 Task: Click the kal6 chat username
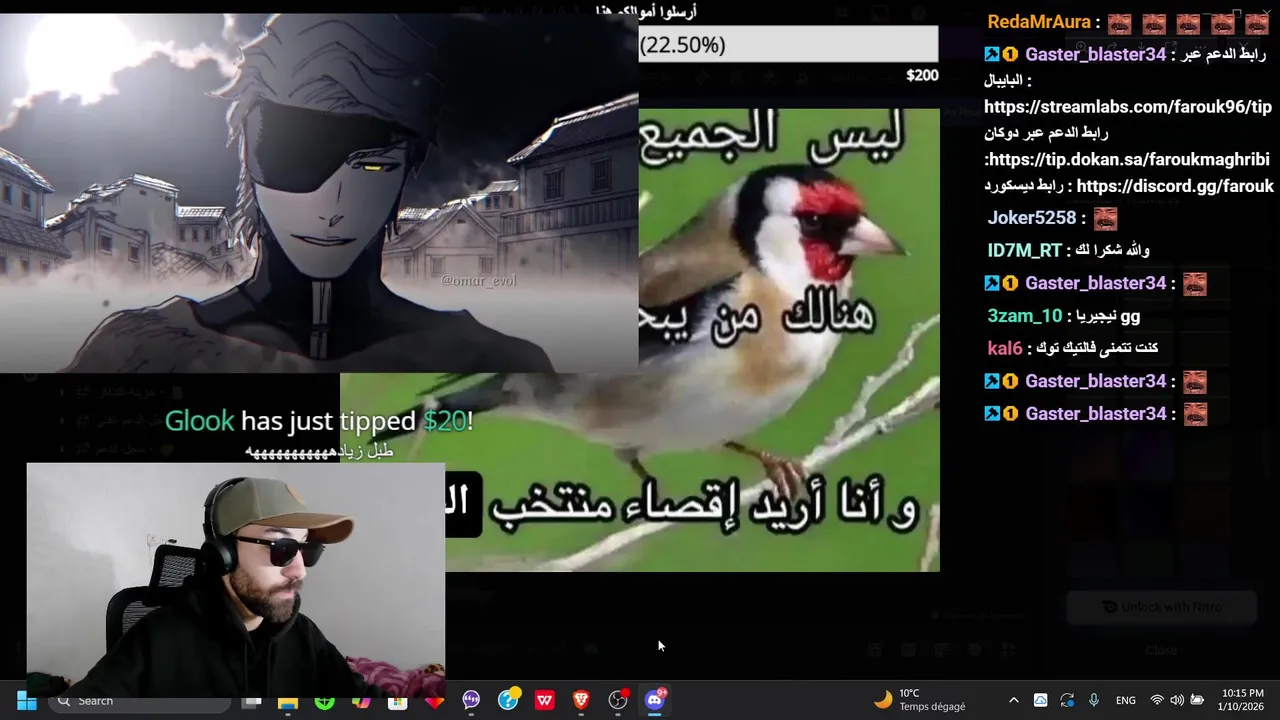point(1005,348)
